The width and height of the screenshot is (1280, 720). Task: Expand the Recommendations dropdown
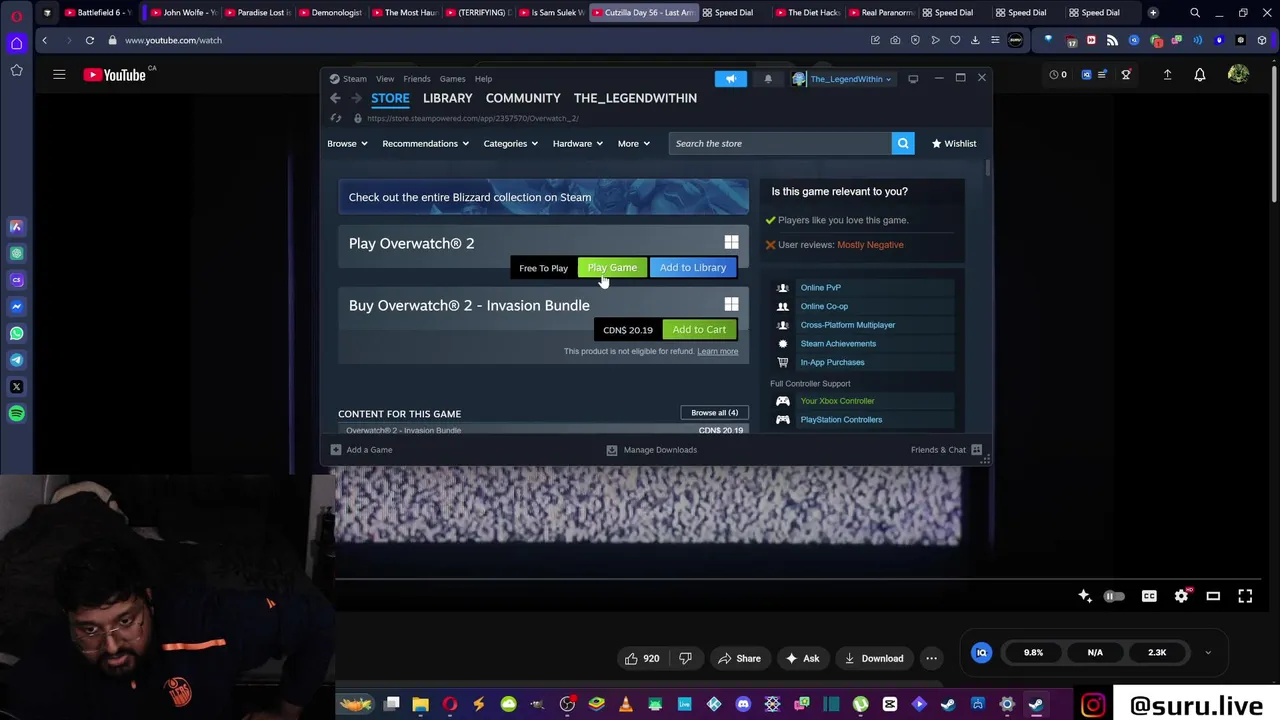(x=425, y=143)
